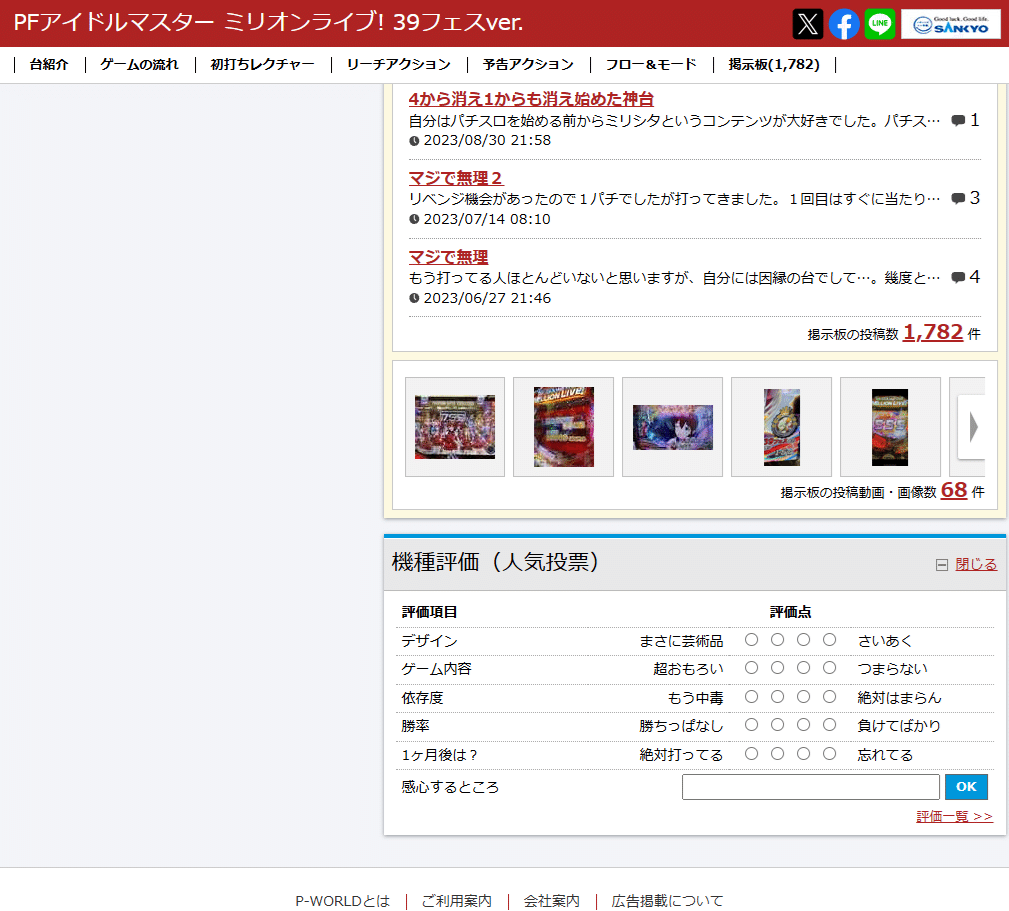Select デザイン worst rating next to さいあく
Image resolution: width=1009 pixels, height=911 pixels.
[x=829, y=640]
